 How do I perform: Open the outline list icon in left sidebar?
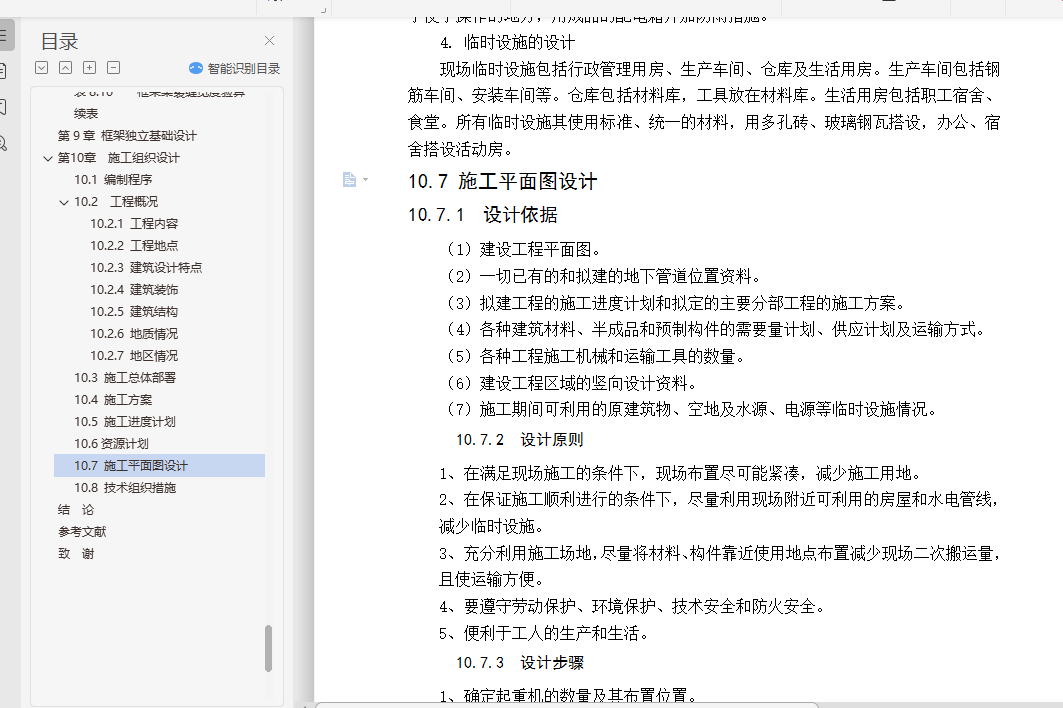click(3, 35)
